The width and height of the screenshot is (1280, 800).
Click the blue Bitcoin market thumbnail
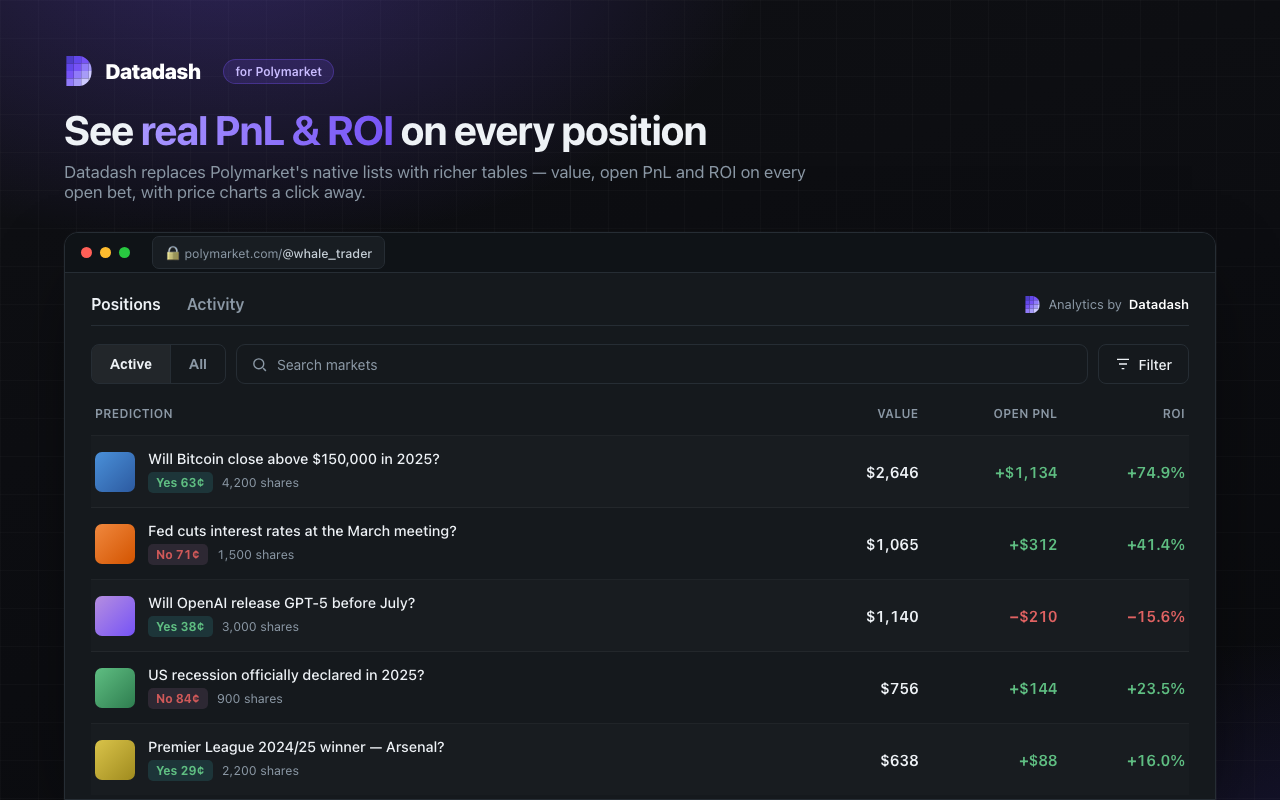pos(115,472)
